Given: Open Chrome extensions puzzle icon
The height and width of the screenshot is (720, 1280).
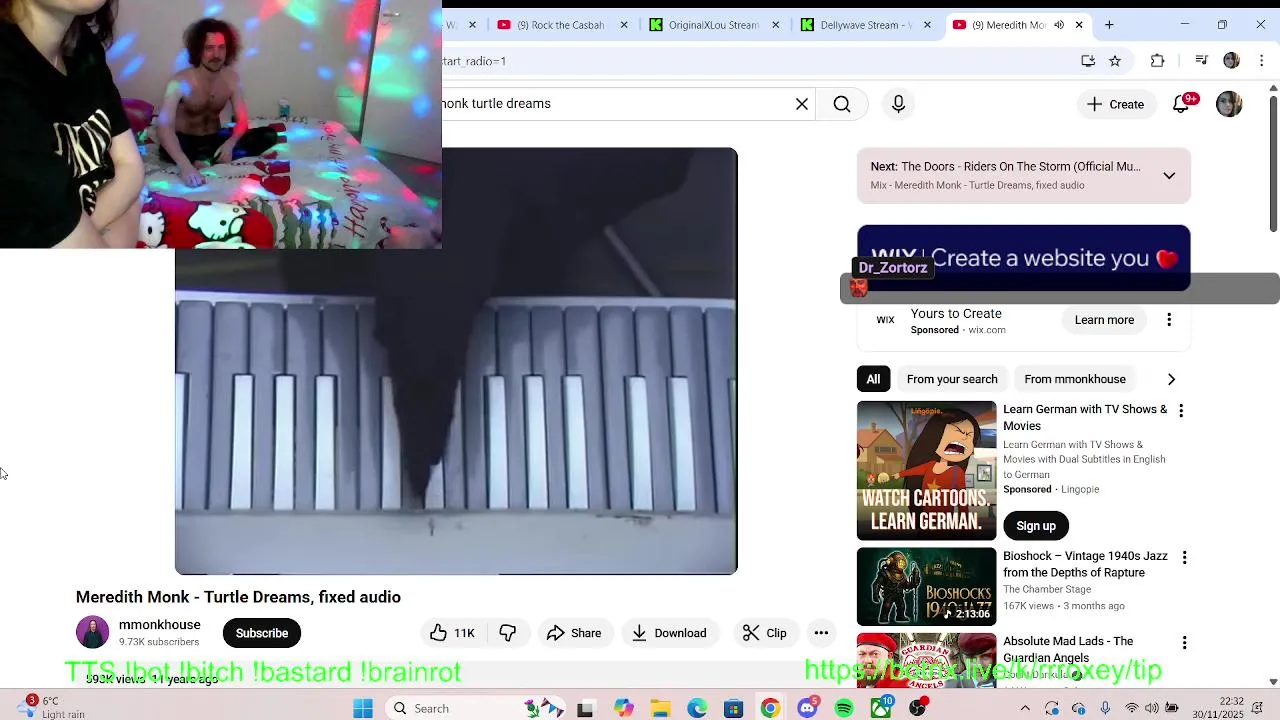Looking at the screenshot, I should coord(1157,61).
